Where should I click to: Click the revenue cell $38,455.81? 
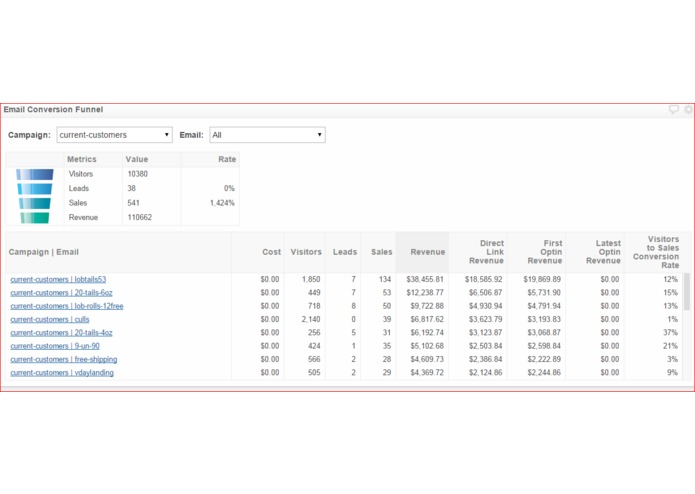click(x=425, y=280)
